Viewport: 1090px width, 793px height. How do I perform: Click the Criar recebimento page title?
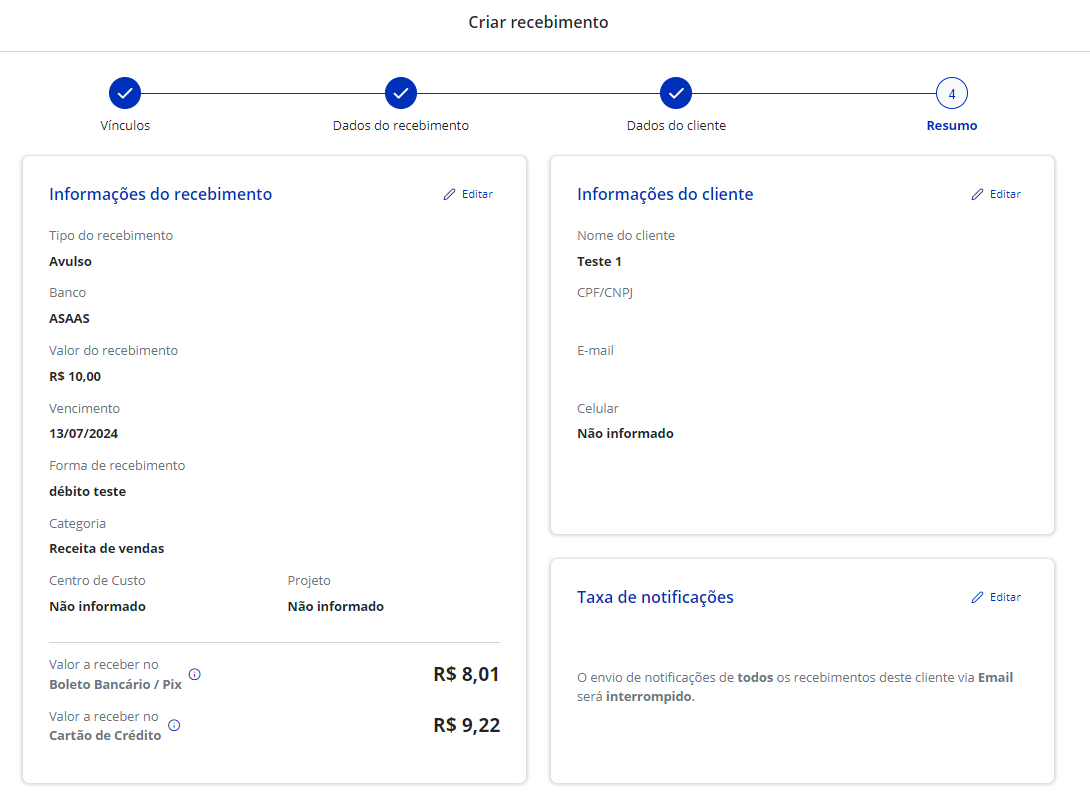click(x=538, y=22)
